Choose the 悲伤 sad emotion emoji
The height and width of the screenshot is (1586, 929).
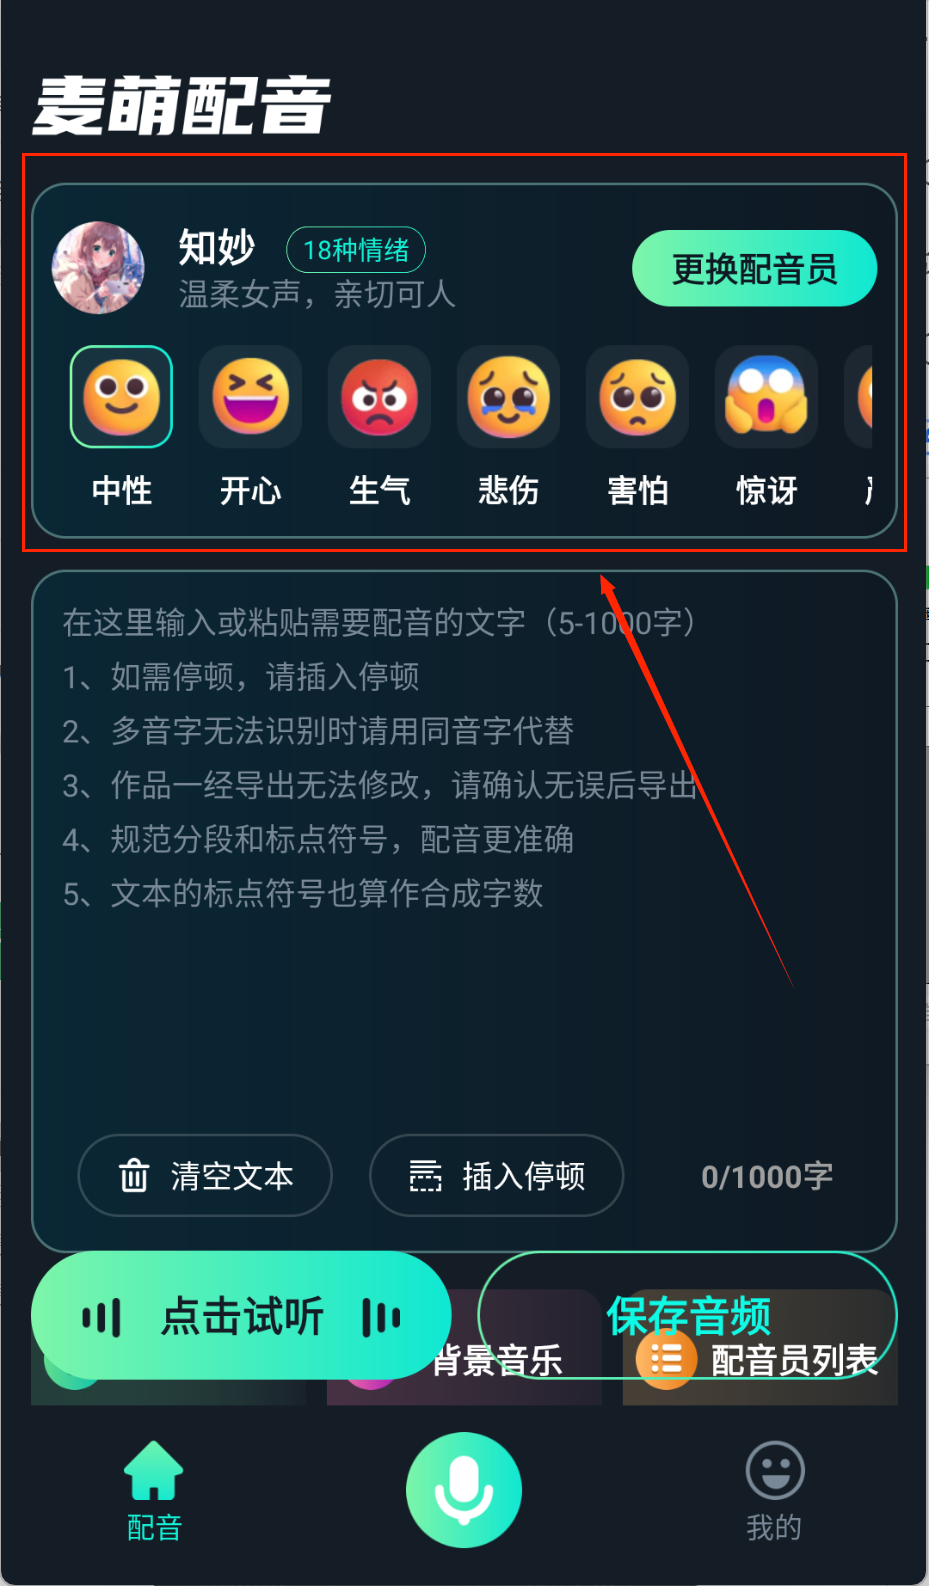[x=508, y=396]
